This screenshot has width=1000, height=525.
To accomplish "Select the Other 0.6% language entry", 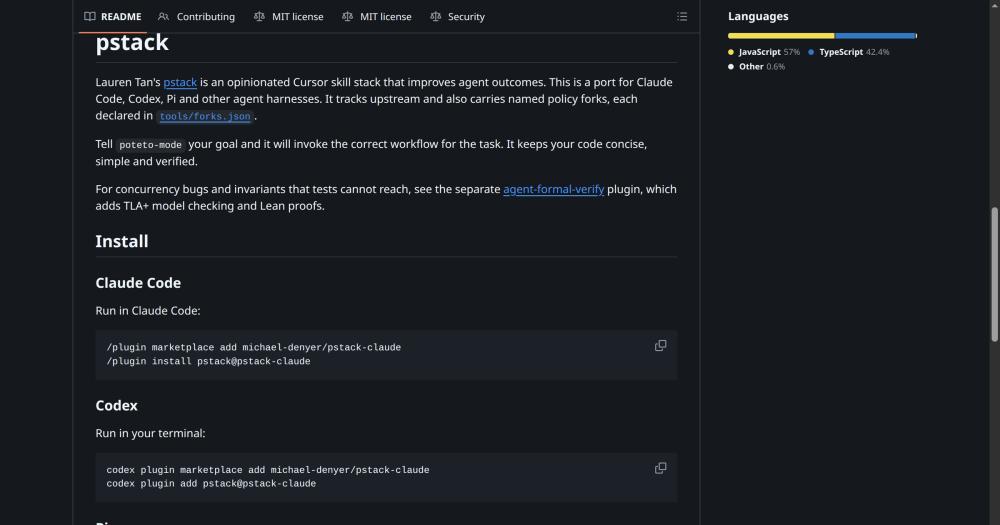I will (756, 66).
